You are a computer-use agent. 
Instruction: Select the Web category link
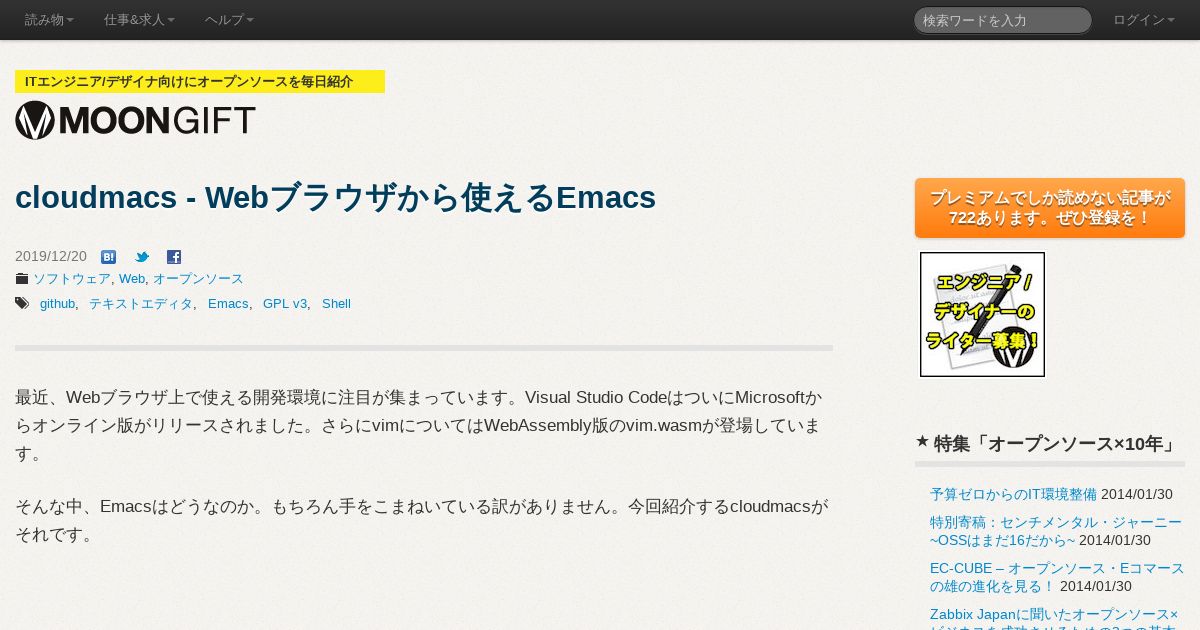pyautogui.click(x=132, y=279)
